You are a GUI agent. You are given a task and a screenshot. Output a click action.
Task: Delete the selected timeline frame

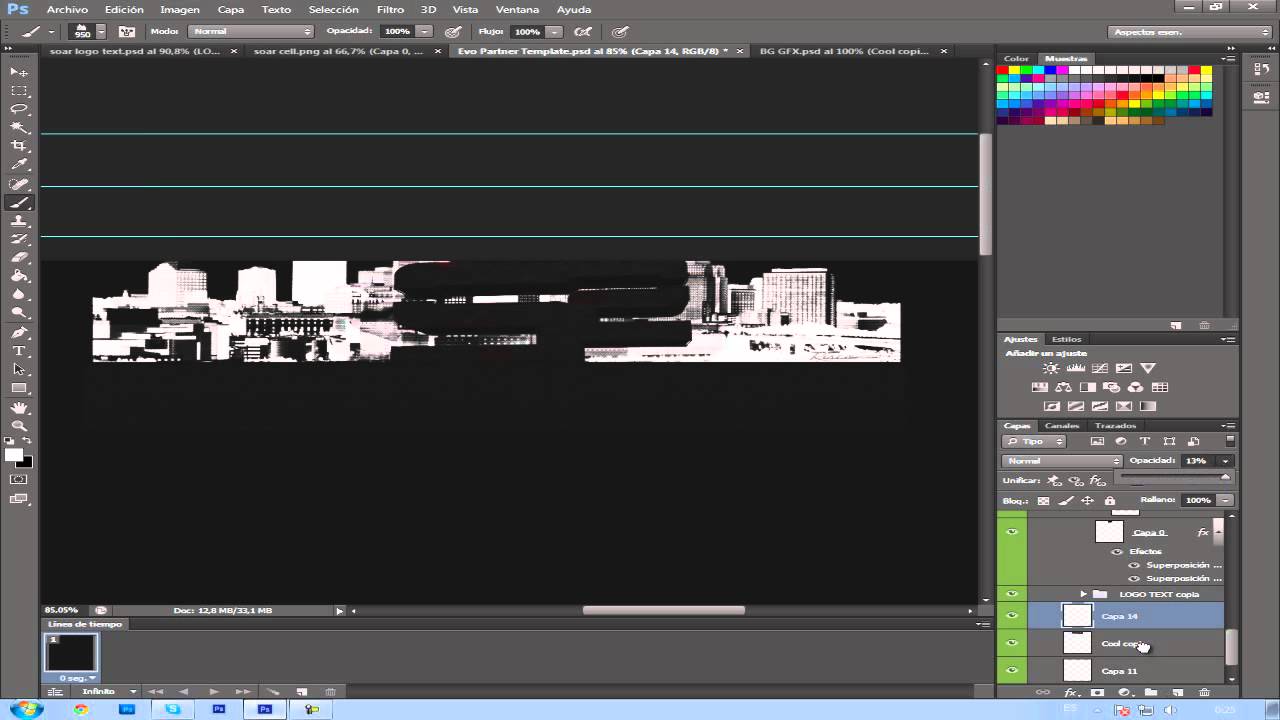tap(330, 691)
